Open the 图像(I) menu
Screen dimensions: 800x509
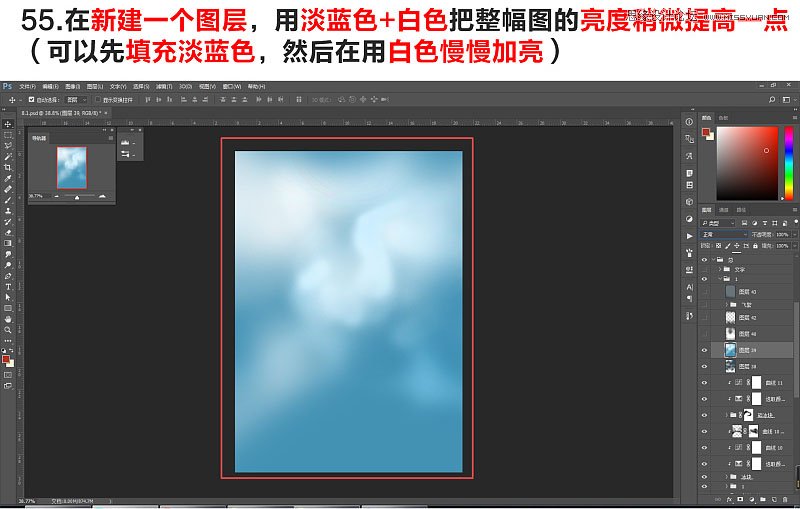pos(73,87)
